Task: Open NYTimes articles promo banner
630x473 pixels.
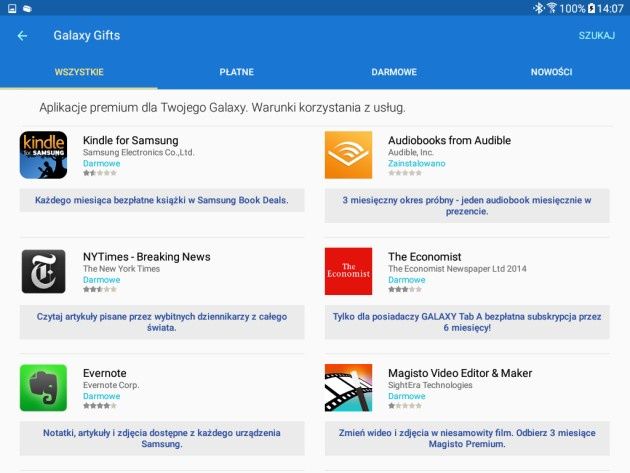Action: (x=162, y=322)
